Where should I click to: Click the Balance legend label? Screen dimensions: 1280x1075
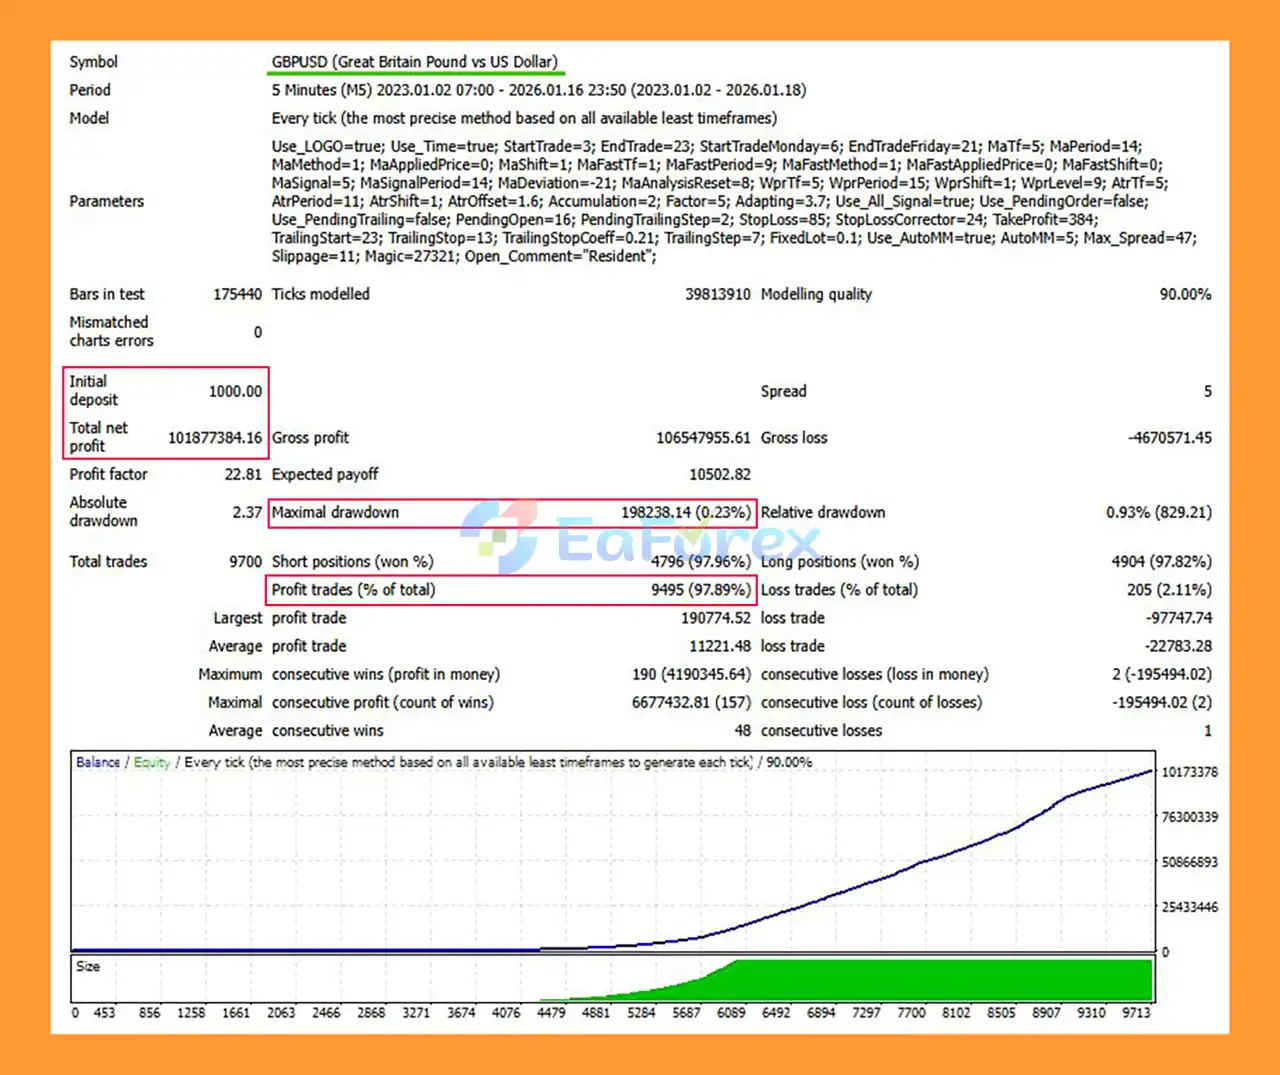coord(98,762)
